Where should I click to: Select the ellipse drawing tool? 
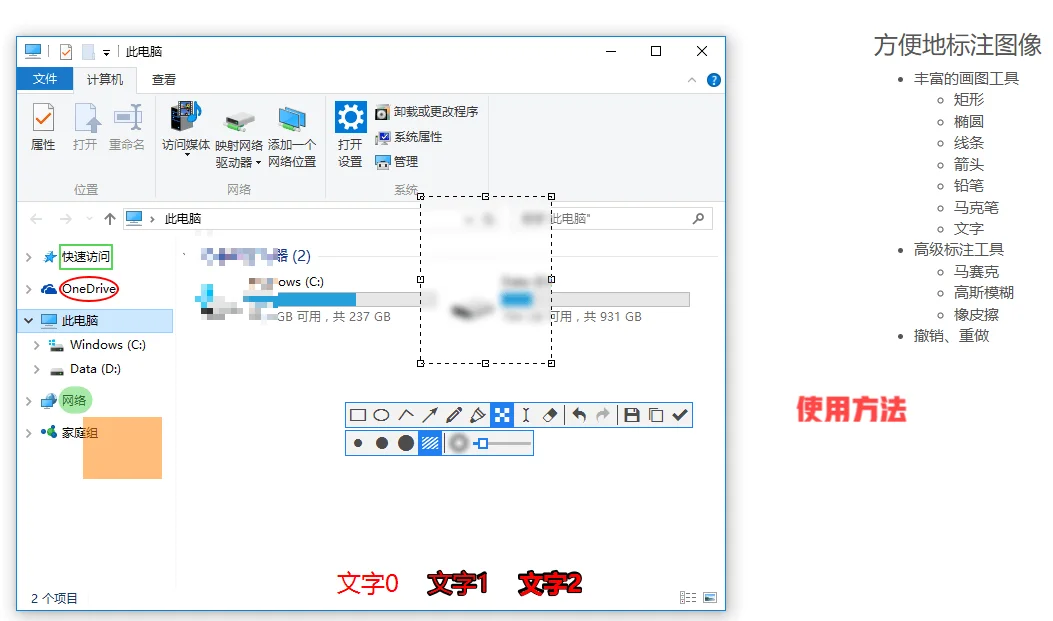click(381, 415)
